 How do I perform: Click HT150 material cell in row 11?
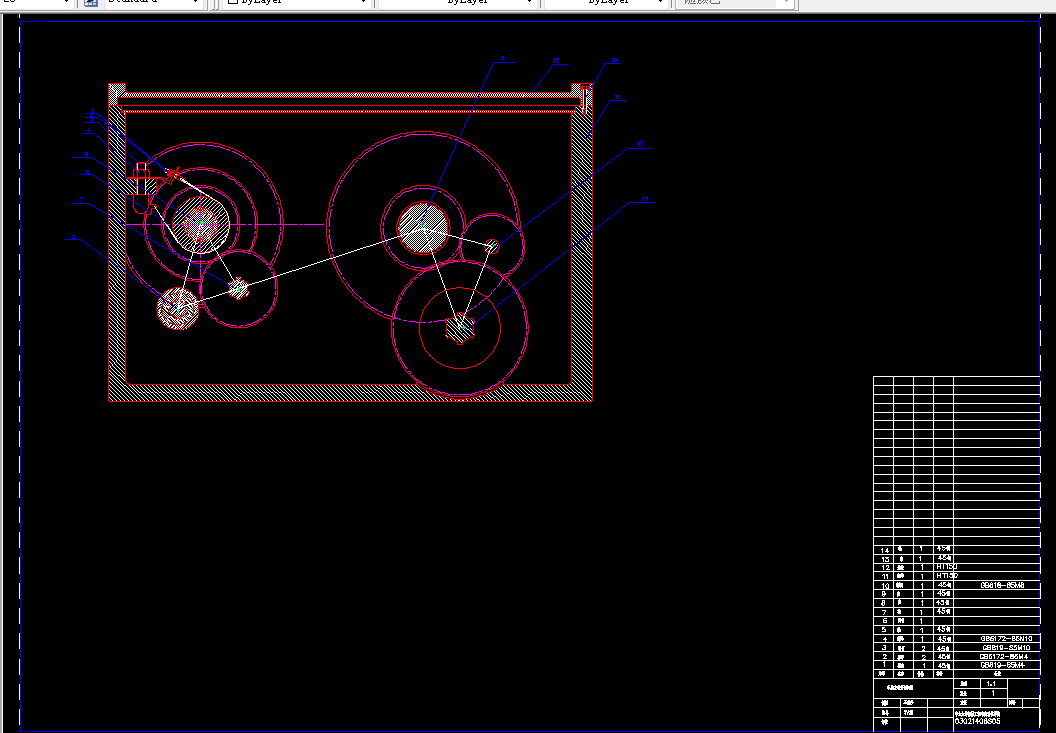tap(946, 576)
